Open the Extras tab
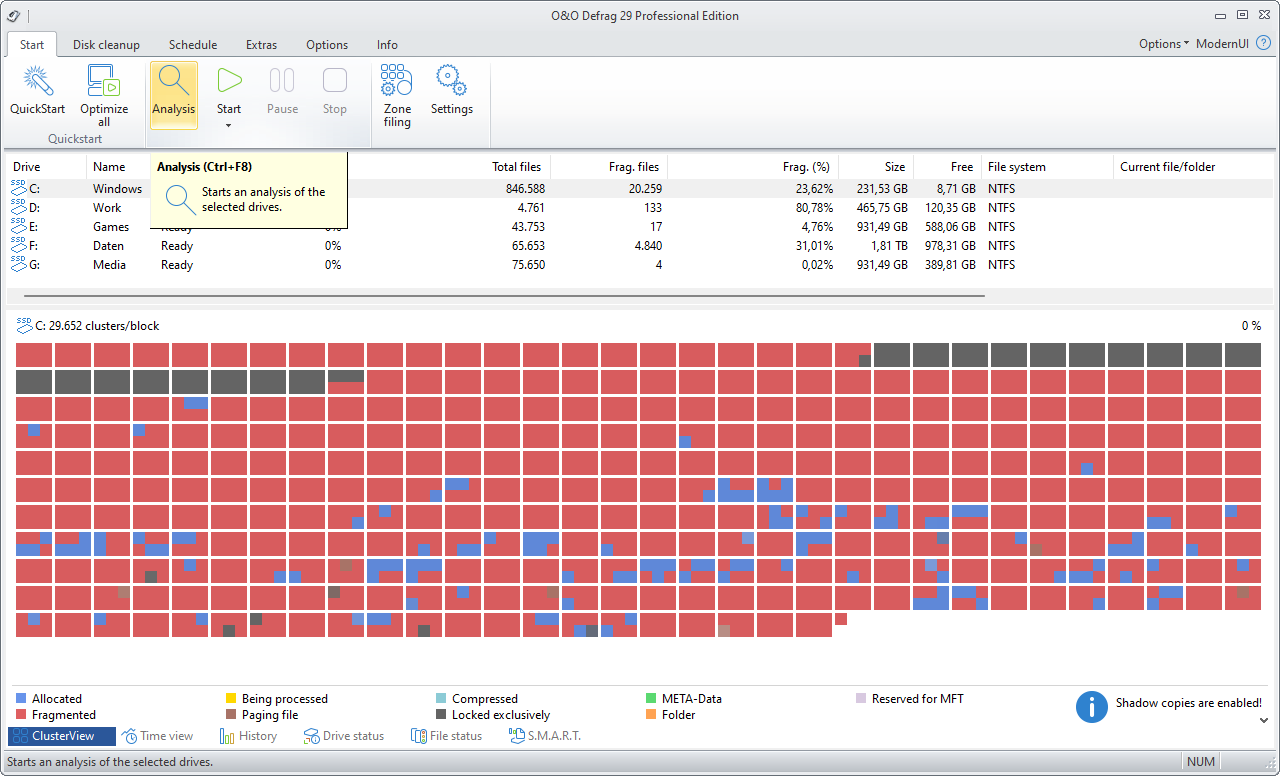 (261, 44)
